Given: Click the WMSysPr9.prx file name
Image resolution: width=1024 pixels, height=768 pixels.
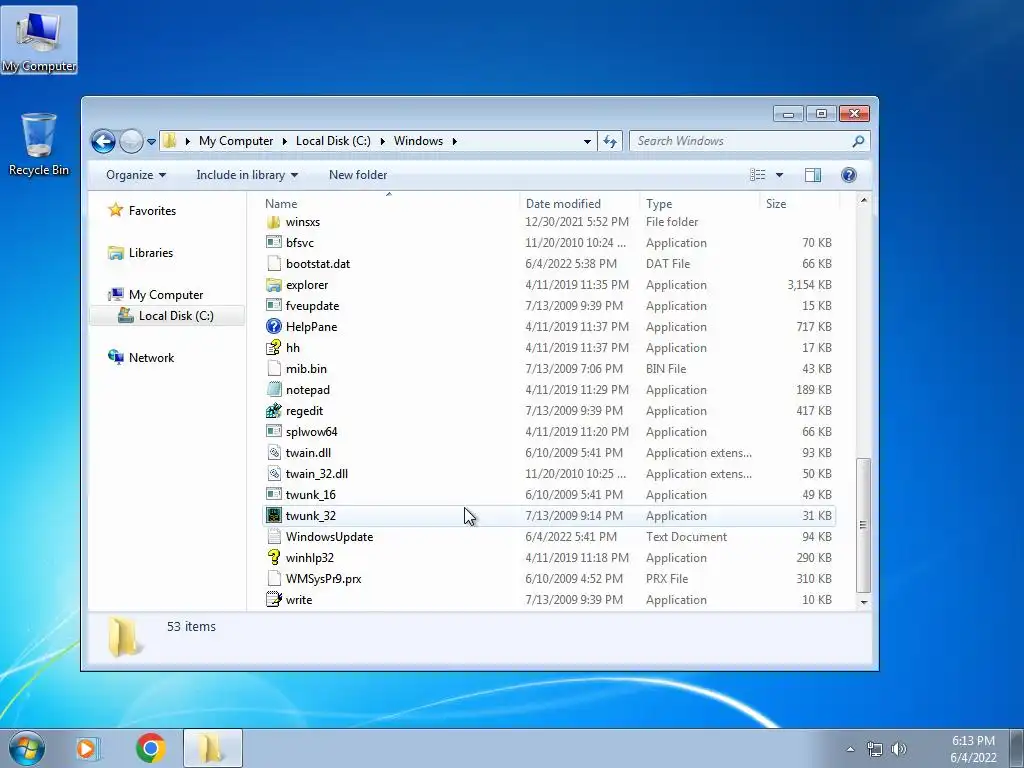Looking at the screenshot, I should point(323,579).
